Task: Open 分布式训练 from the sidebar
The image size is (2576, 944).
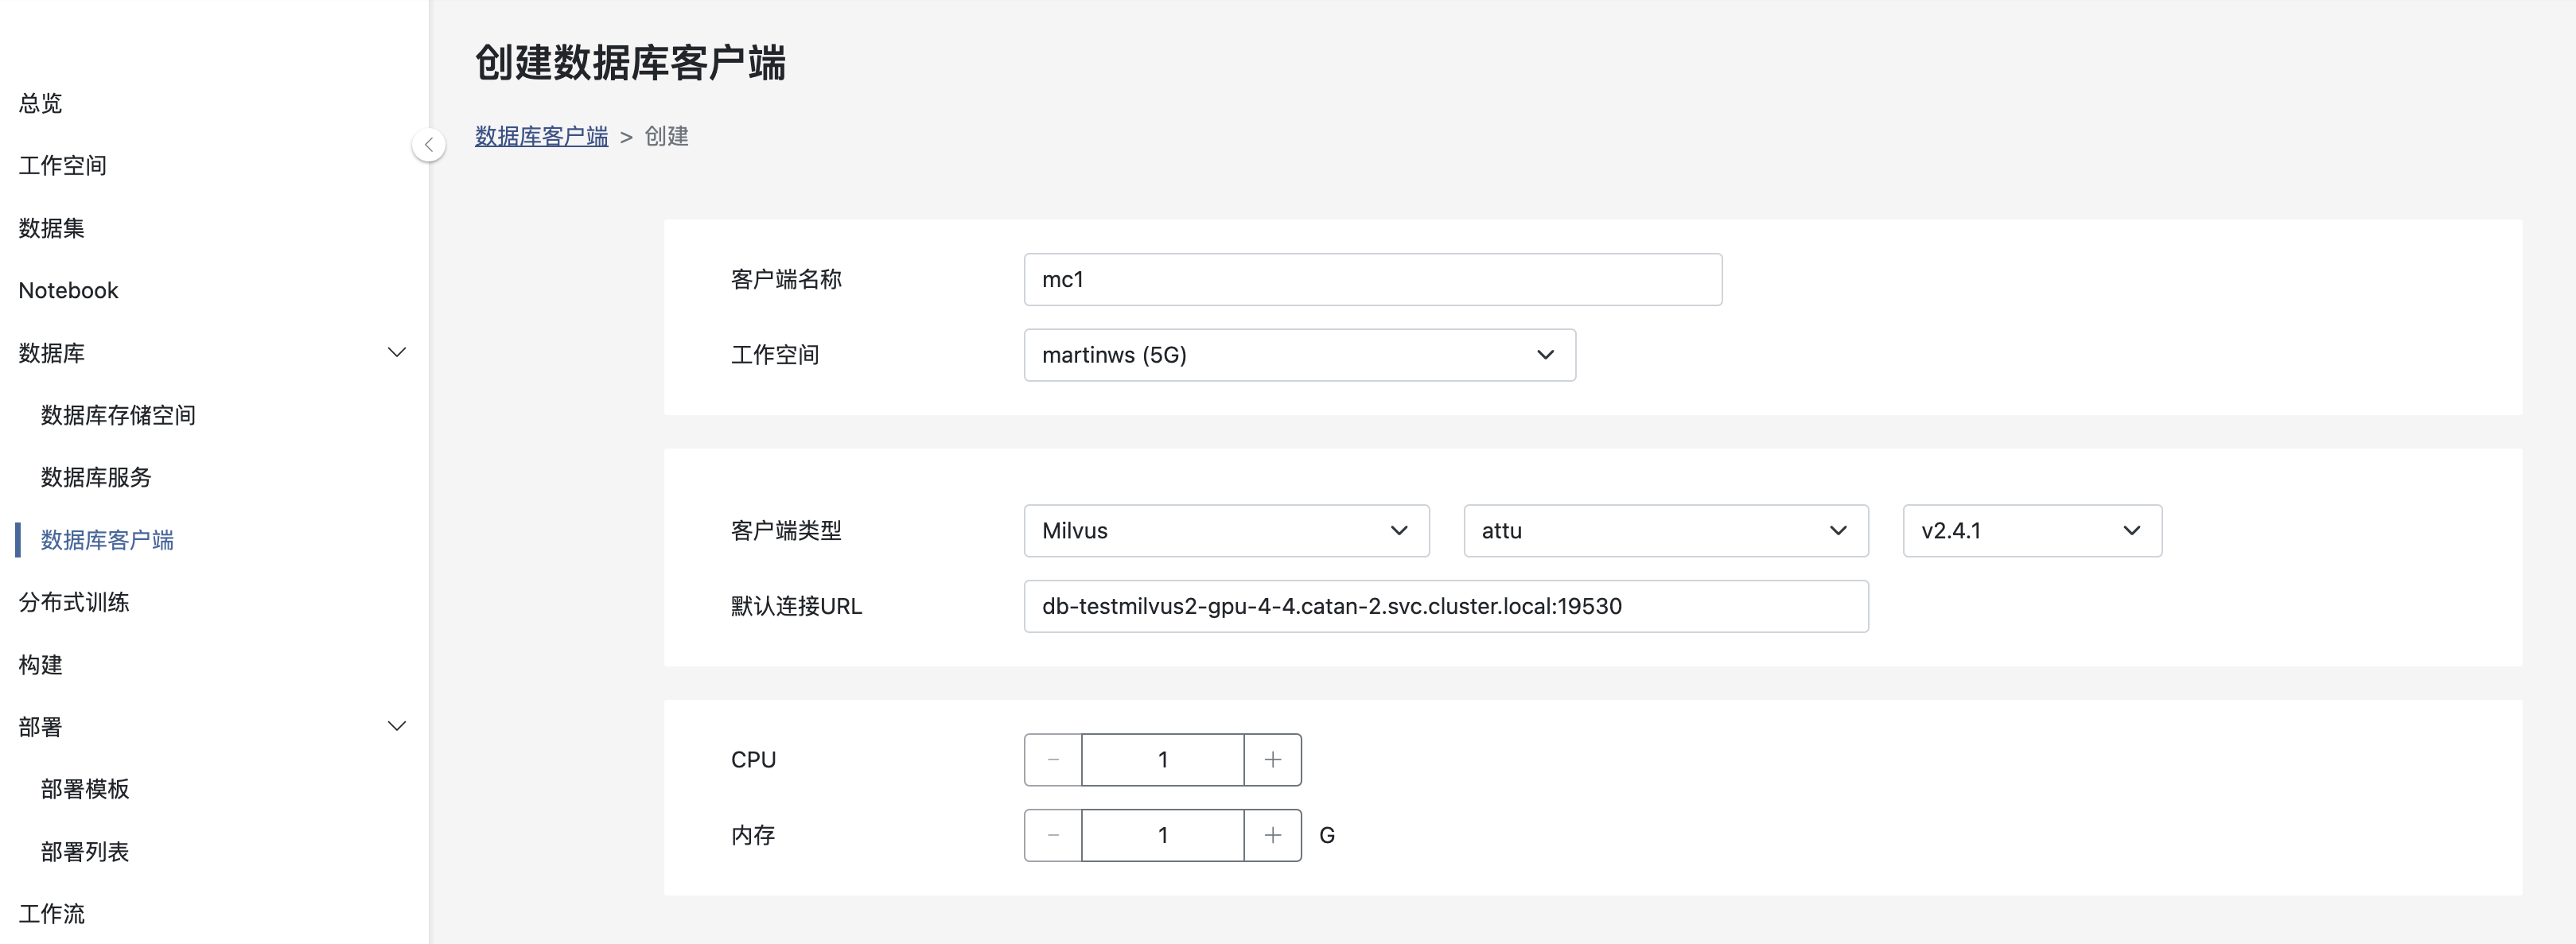Action: [x=74, y=602]
